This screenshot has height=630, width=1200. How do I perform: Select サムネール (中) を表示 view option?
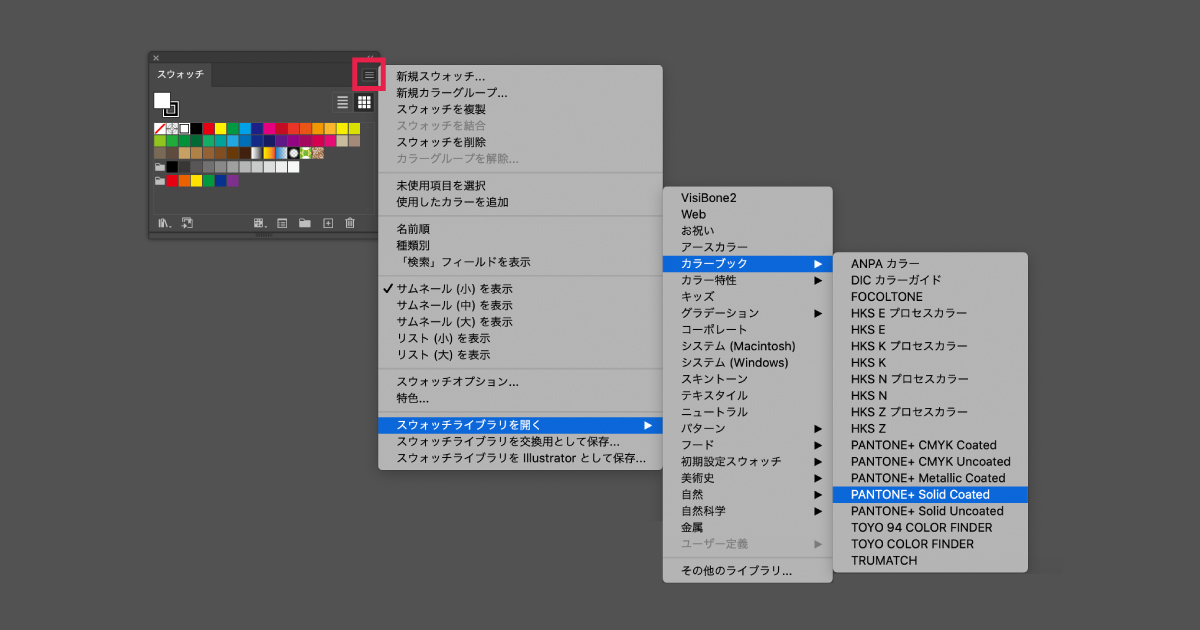[520, 305]
